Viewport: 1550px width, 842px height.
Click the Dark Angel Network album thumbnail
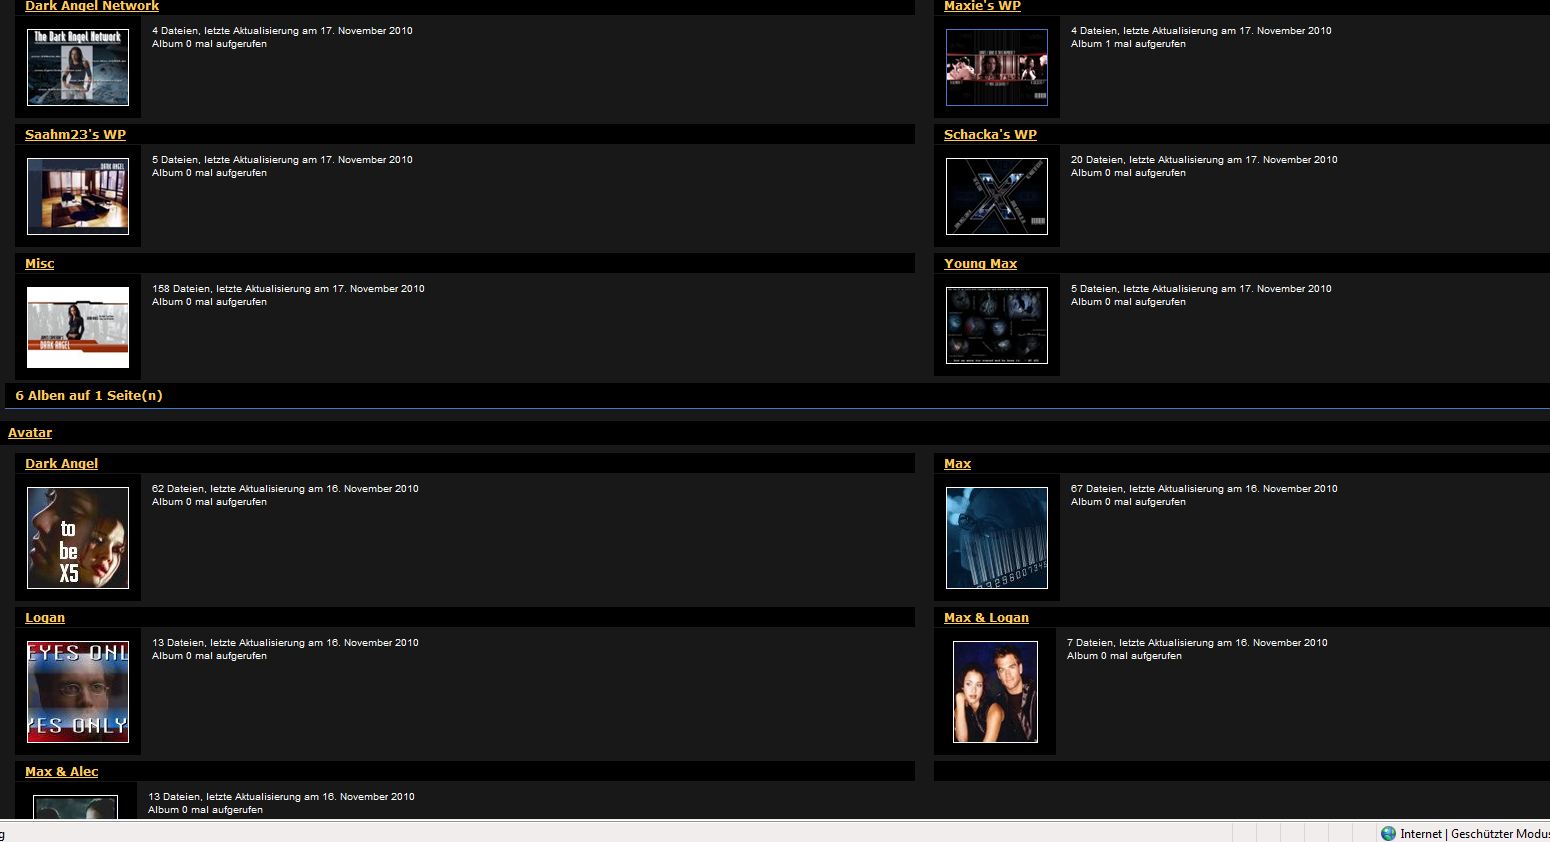click(x=78, y=67)
